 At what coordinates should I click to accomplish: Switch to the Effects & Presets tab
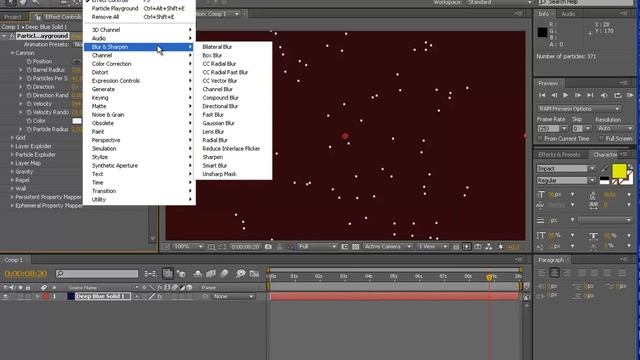pos(559,155)
